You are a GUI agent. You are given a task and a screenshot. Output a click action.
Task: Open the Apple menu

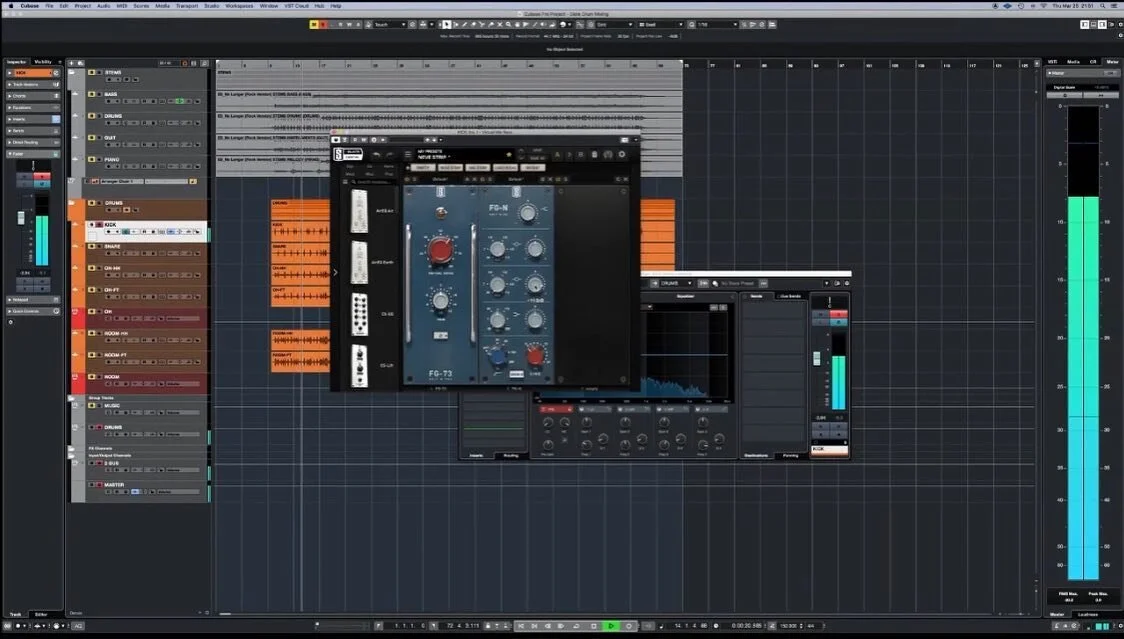point(10,6)
